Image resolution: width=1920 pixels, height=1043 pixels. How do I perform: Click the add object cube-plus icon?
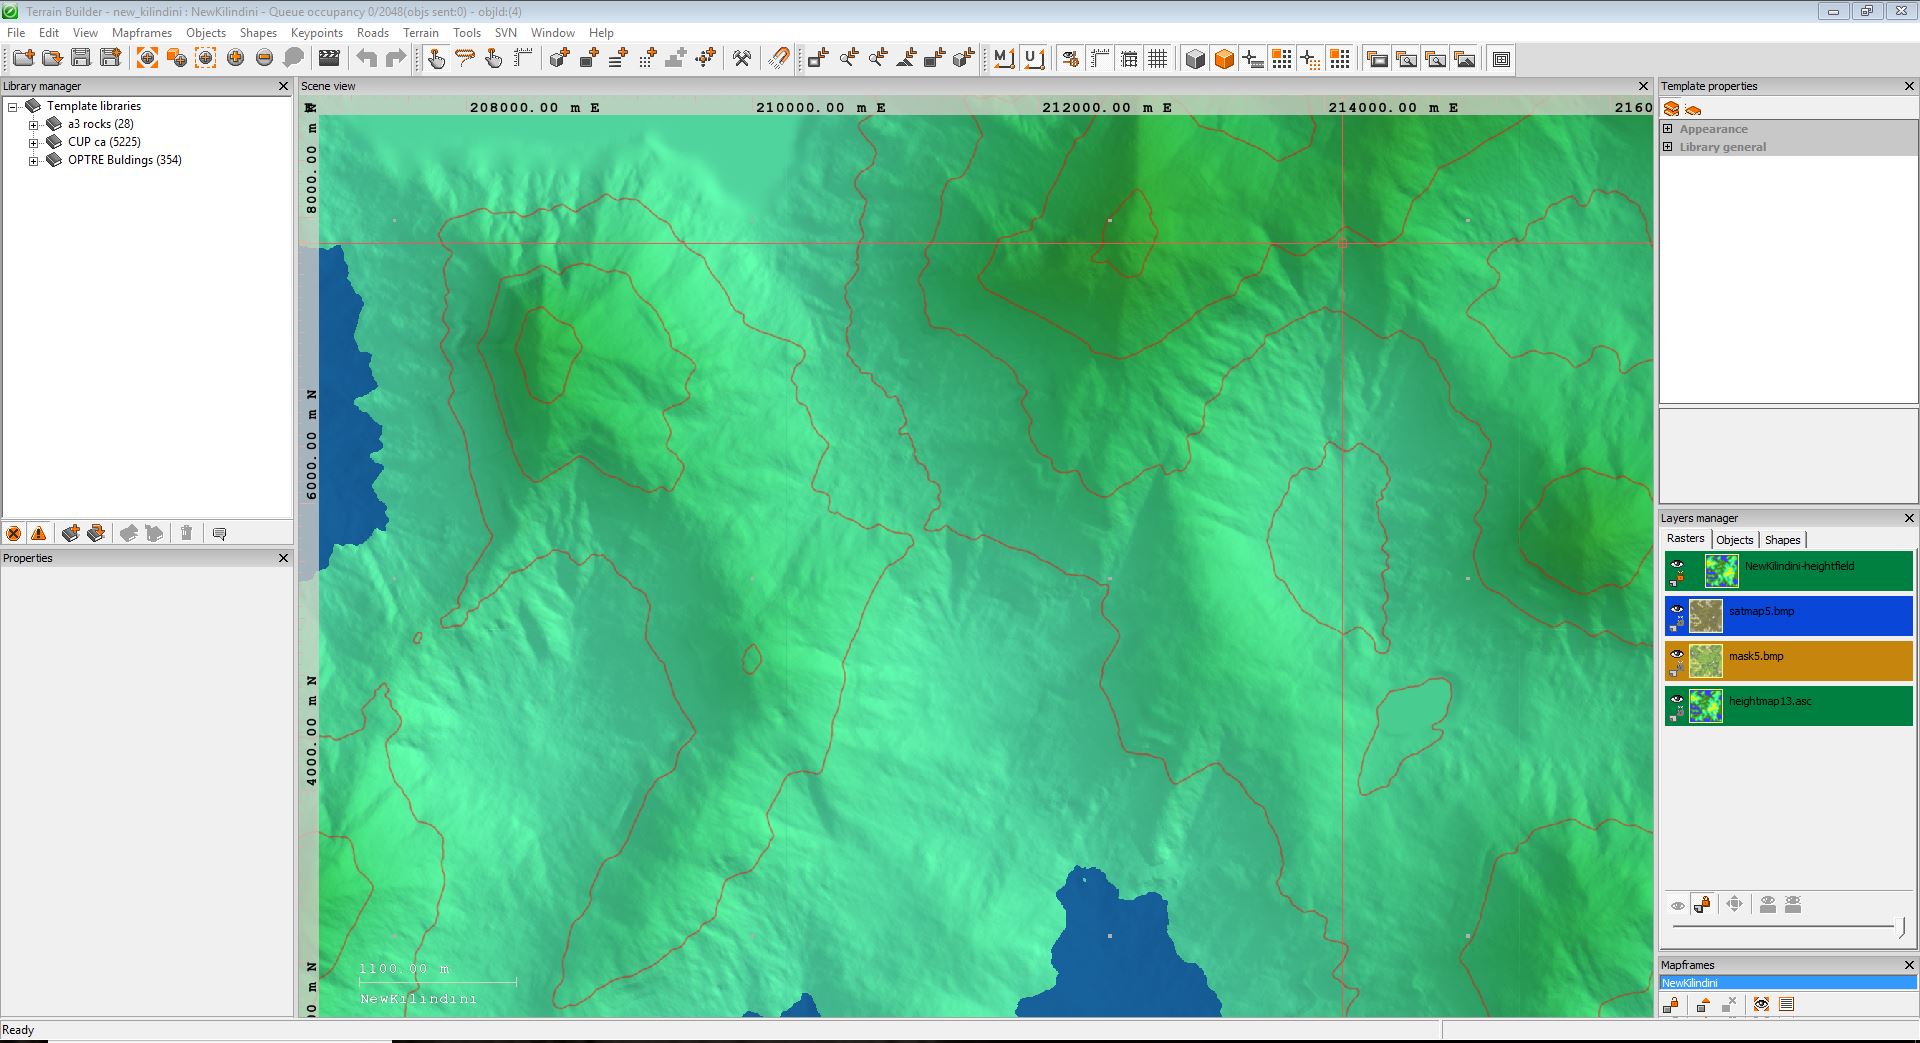pyautogui.click(x=560, y=58)
